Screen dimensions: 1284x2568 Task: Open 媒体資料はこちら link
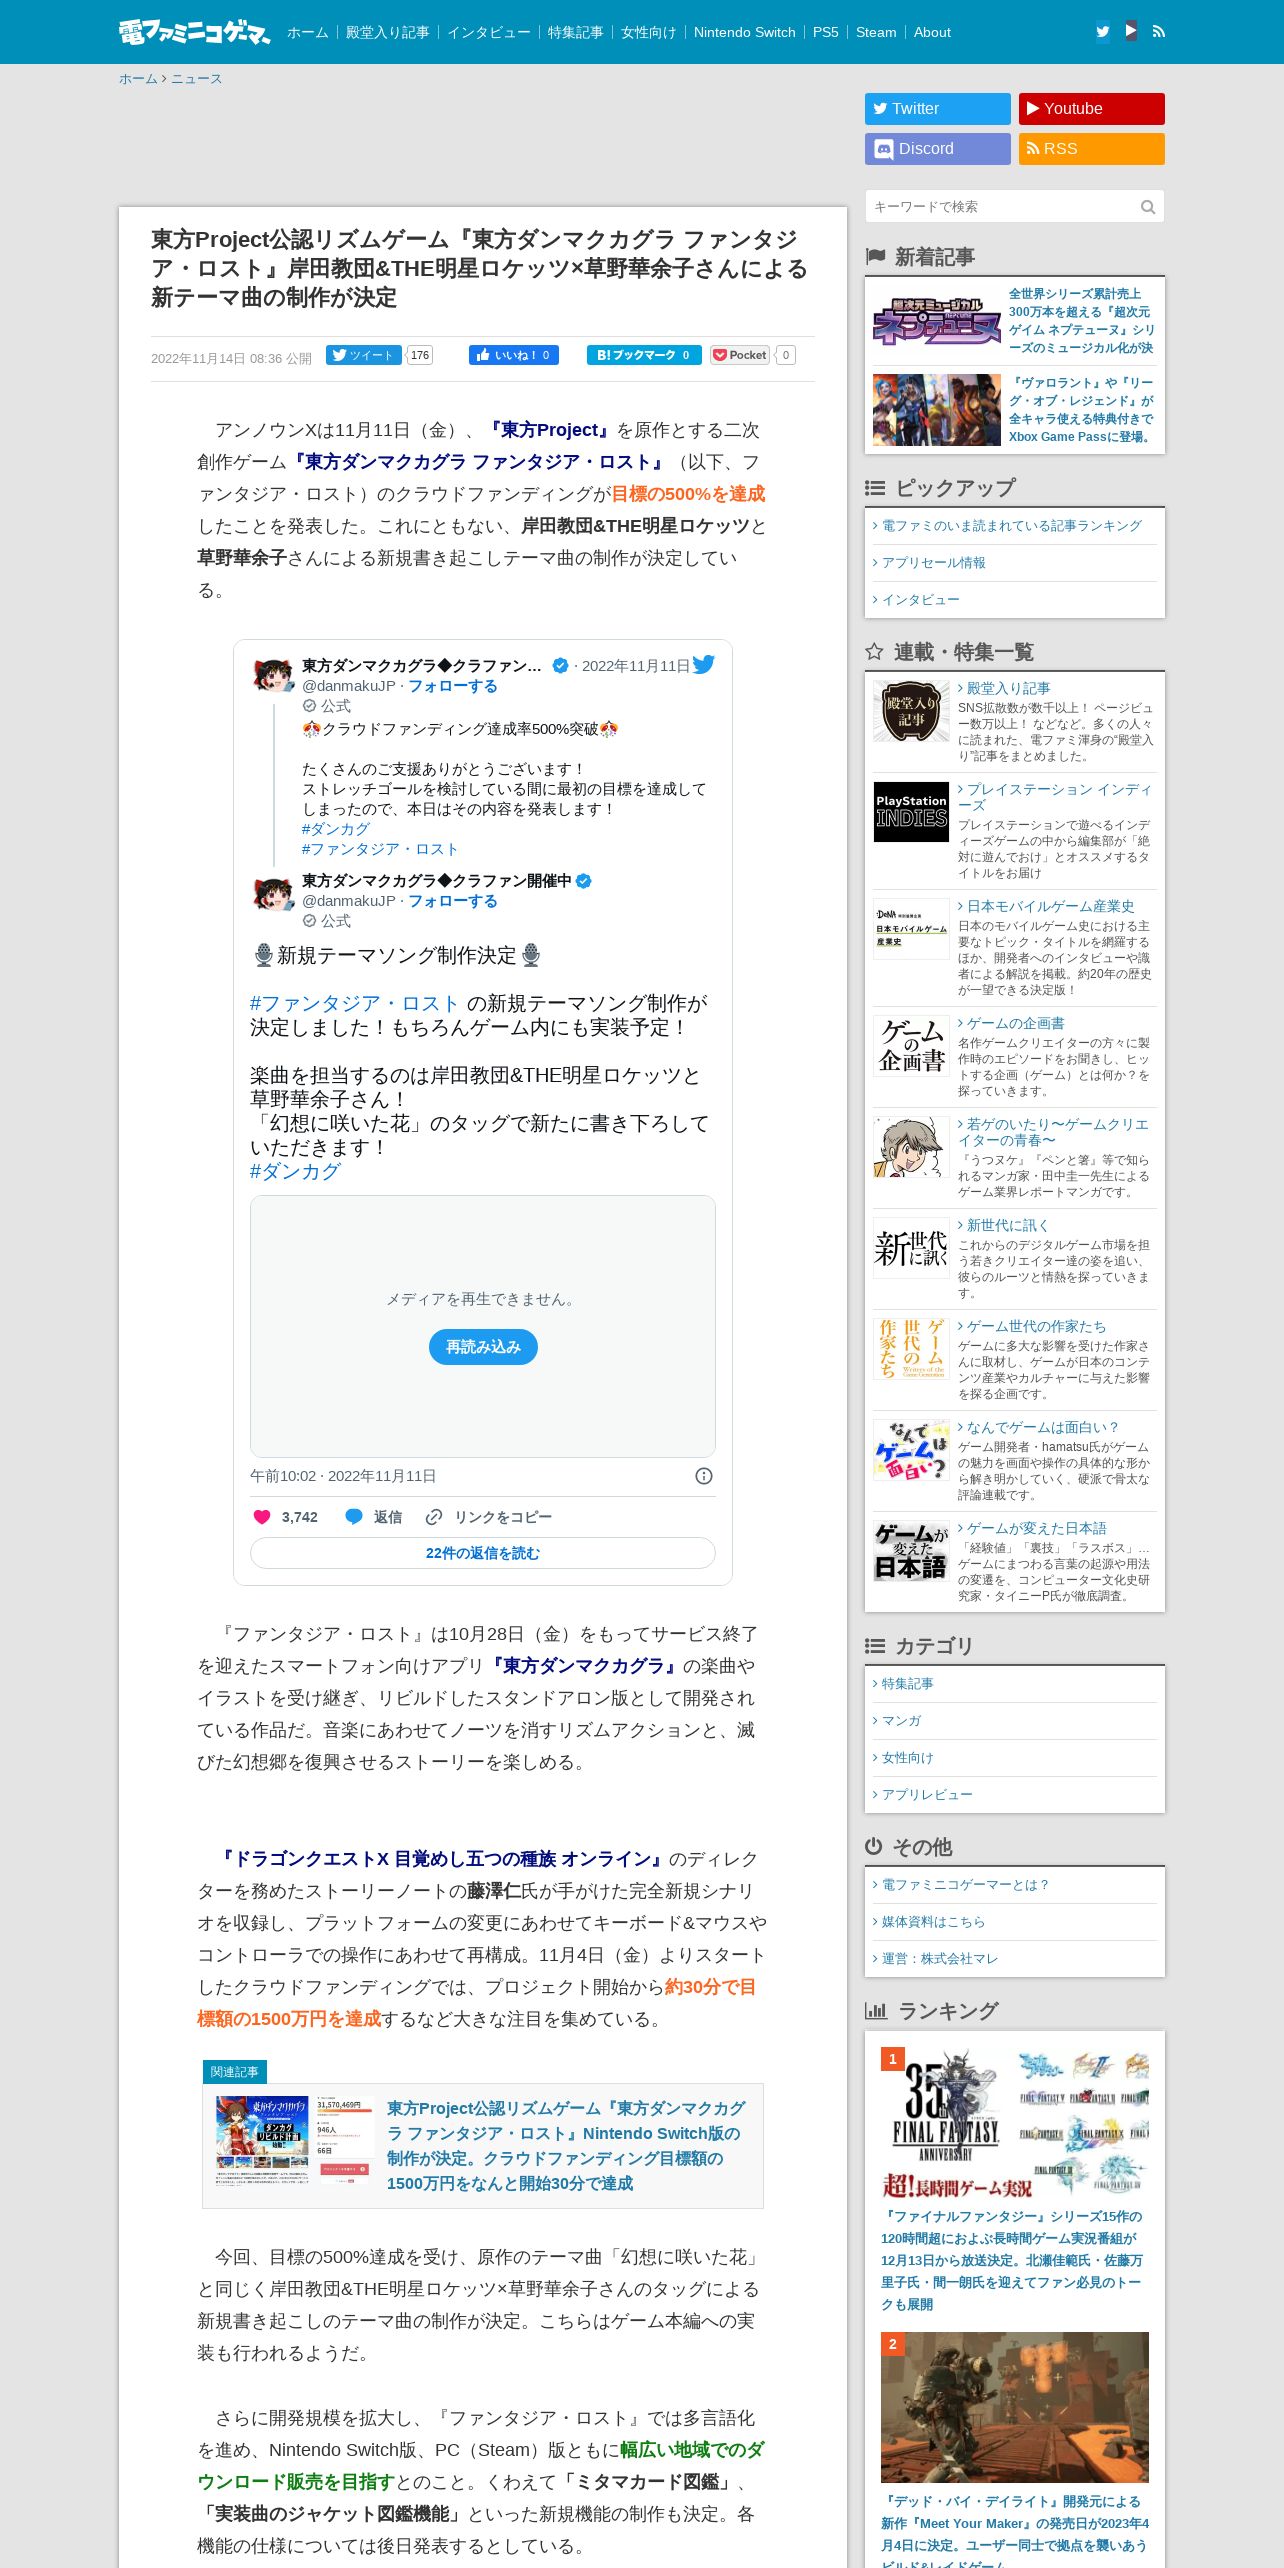tap(933, 1922)
